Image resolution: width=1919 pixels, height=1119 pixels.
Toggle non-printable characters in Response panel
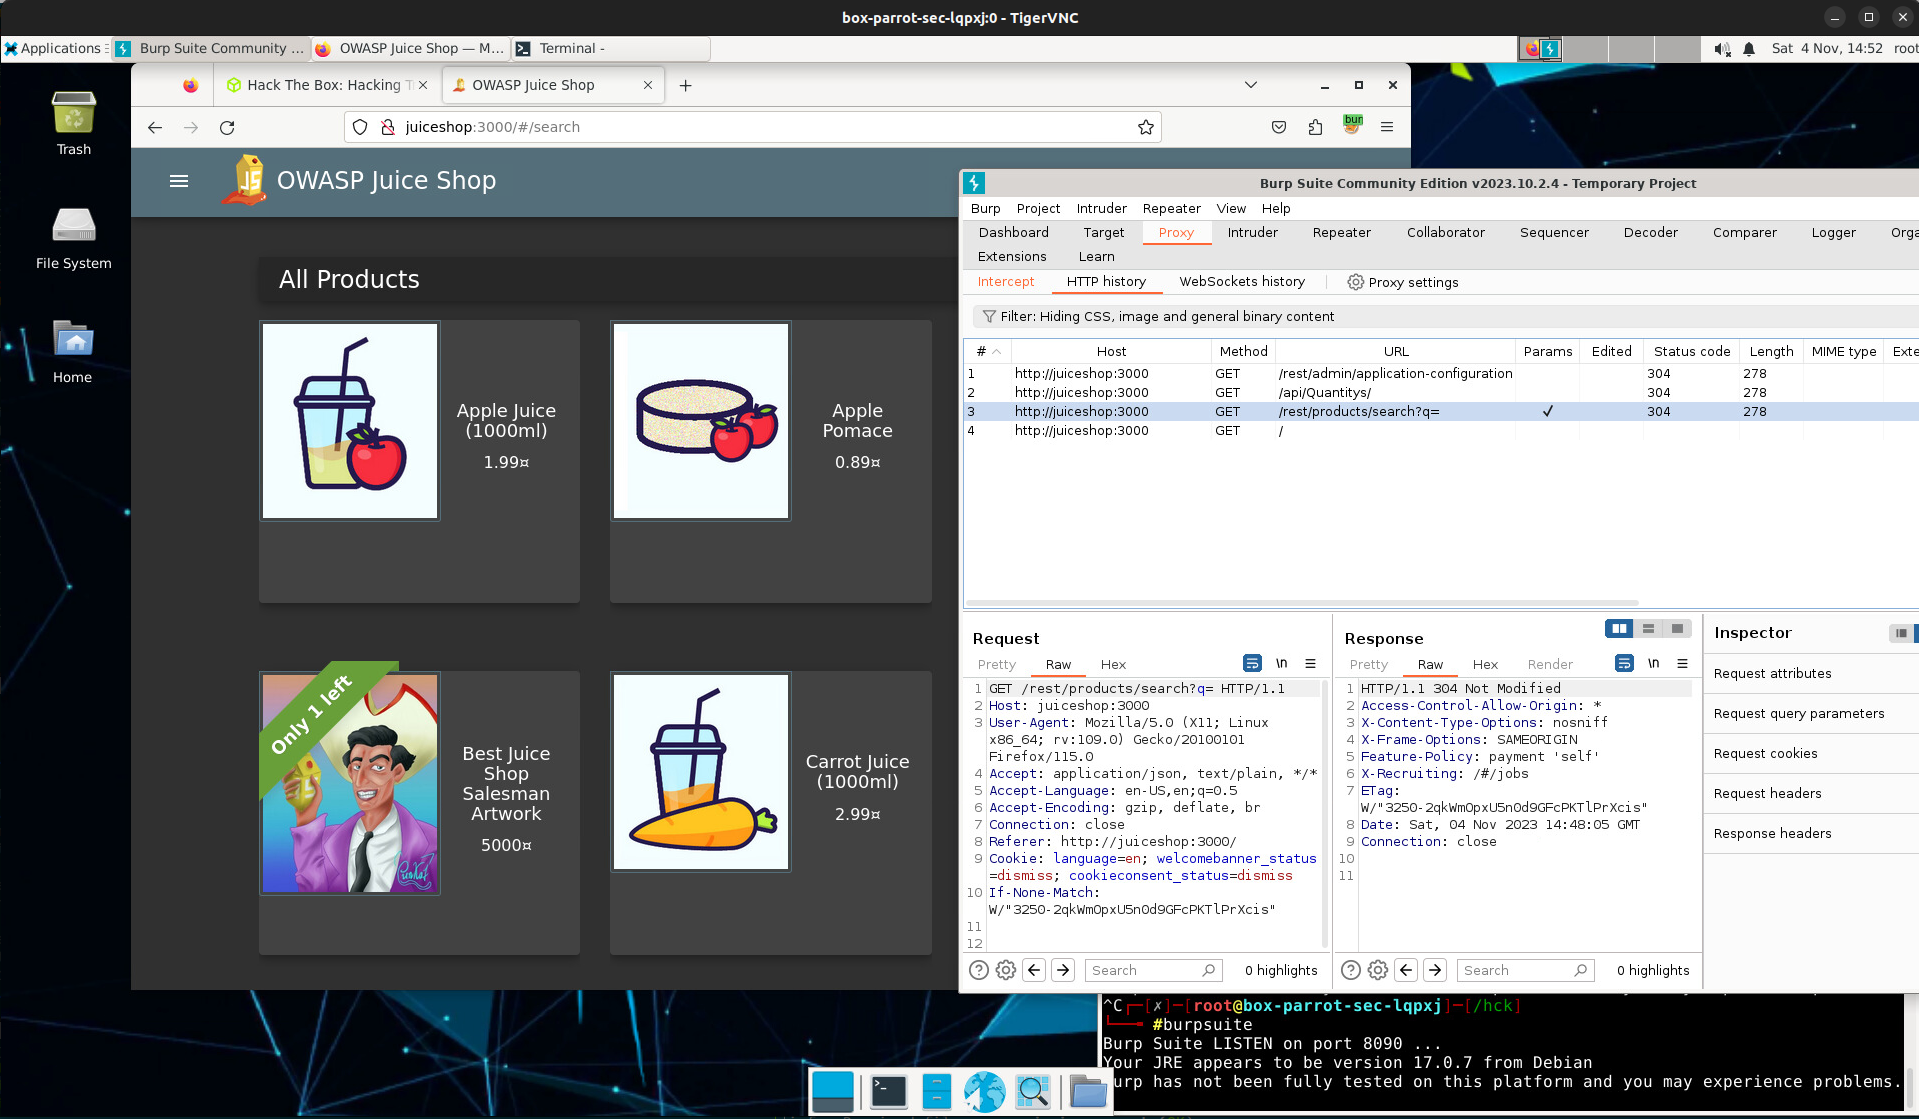1653,663
